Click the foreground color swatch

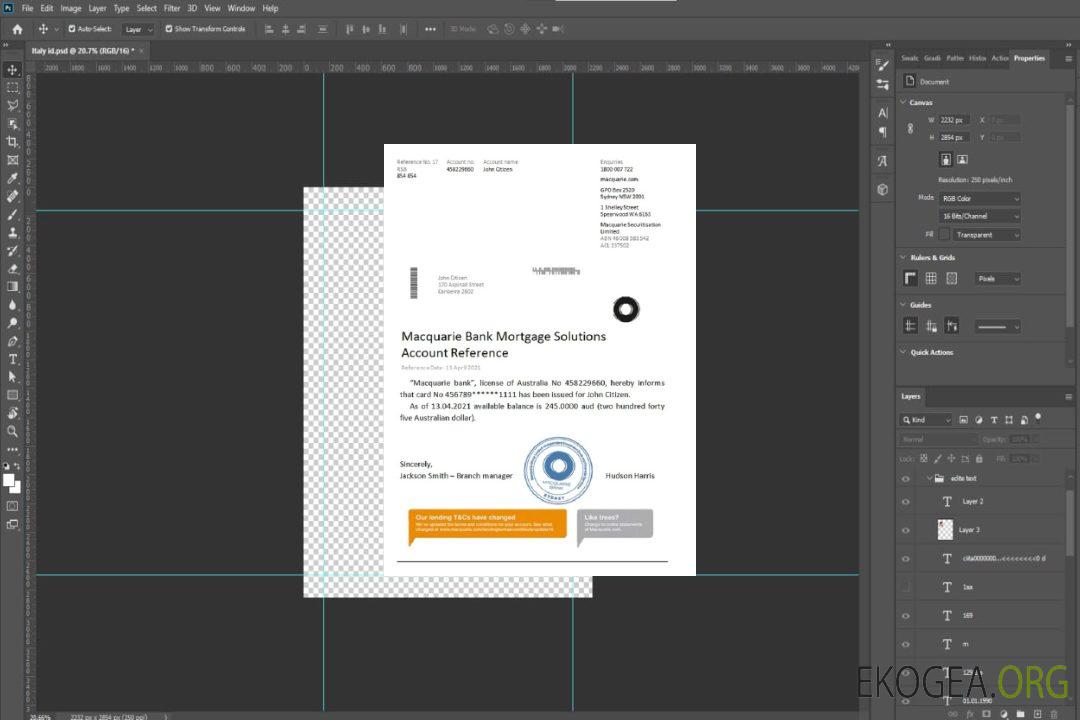click(9, 479)
